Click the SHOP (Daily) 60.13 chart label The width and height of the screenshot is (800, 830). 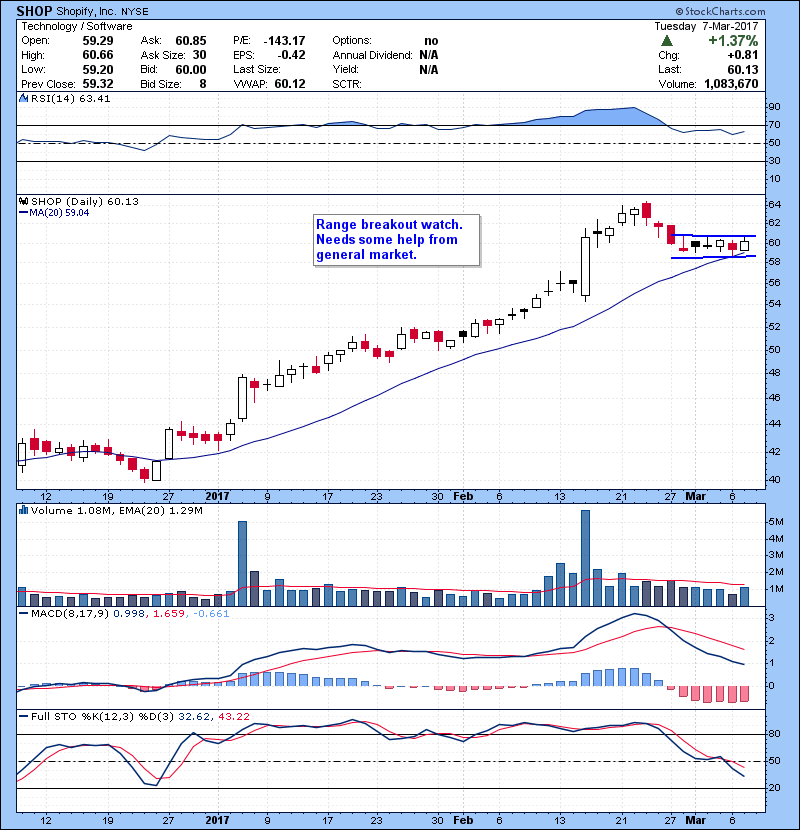click(x=85, y=202)
